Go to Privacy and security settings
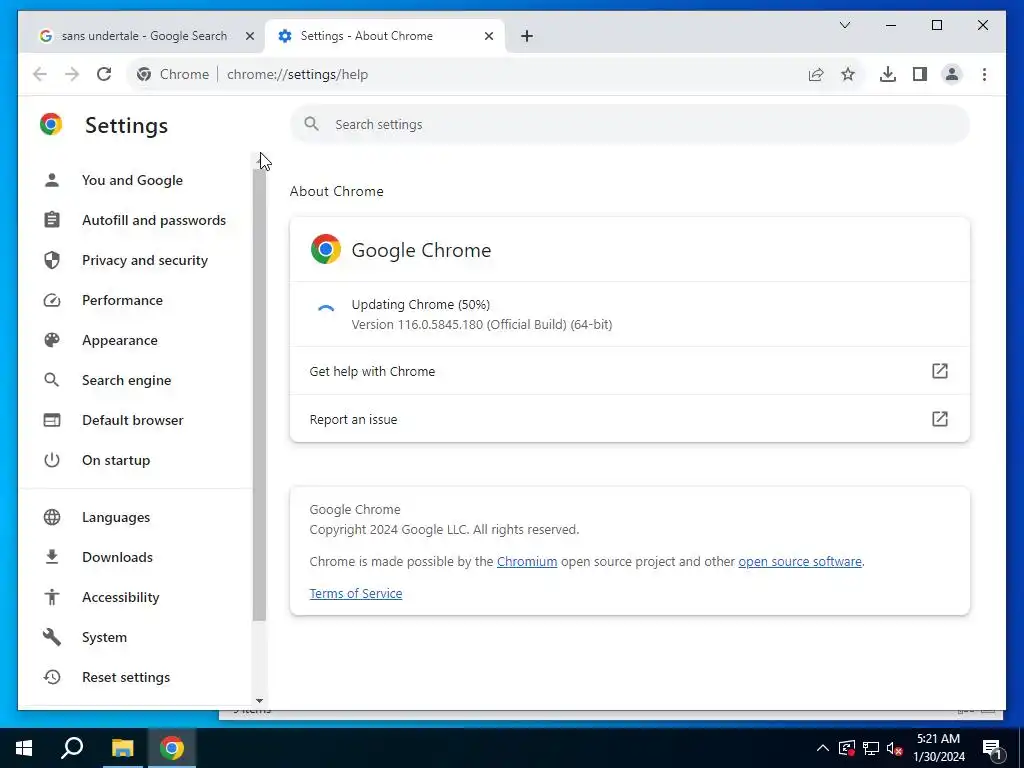This screenshot has height=768, width=1024. pos(144,260)
